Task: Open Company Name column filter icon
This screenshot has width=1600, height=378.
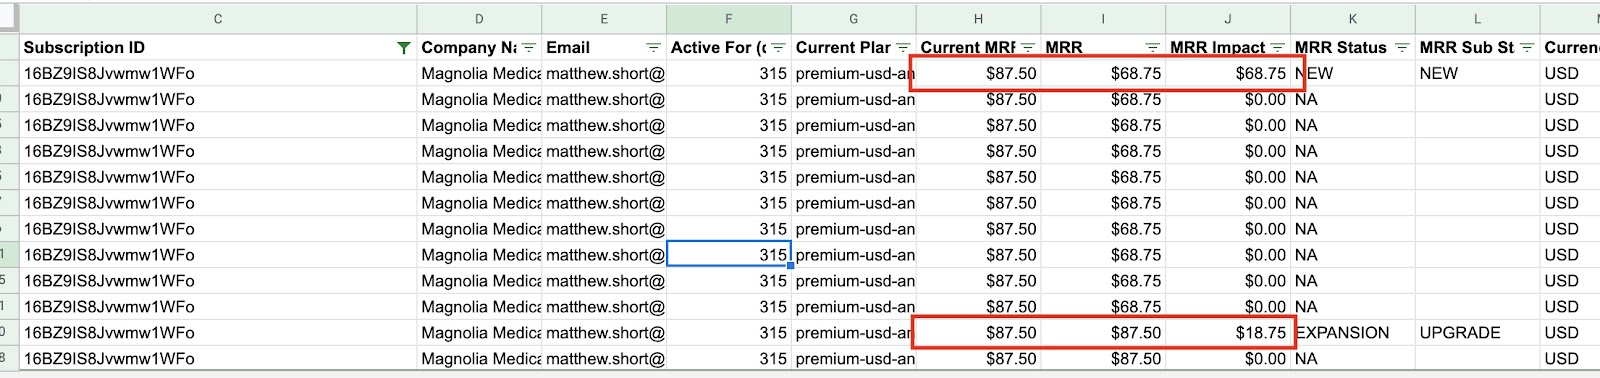Action: pyautogui.click(x=529, y=47)
